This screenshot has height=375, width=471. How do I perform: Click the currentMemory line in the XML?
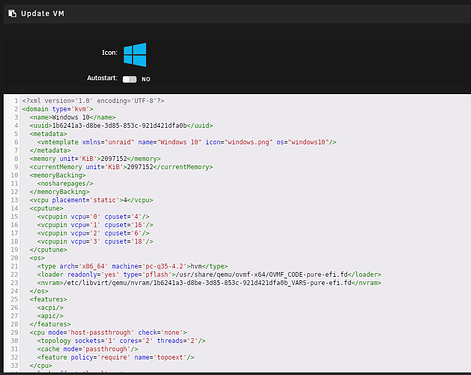point(121,167)
